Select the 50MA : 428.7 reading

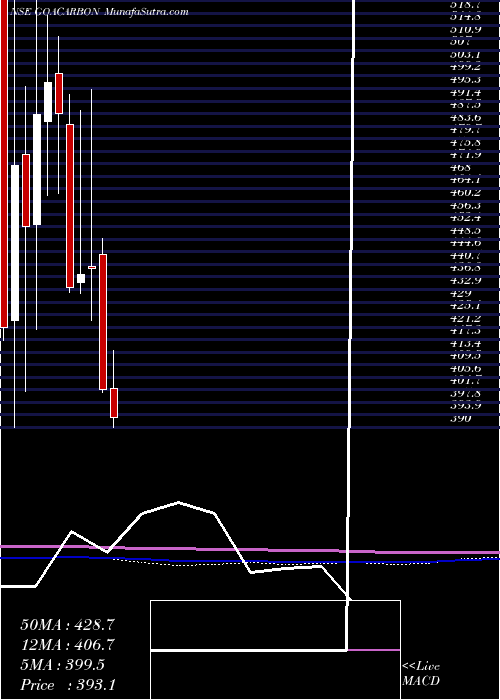coord(67,625)
